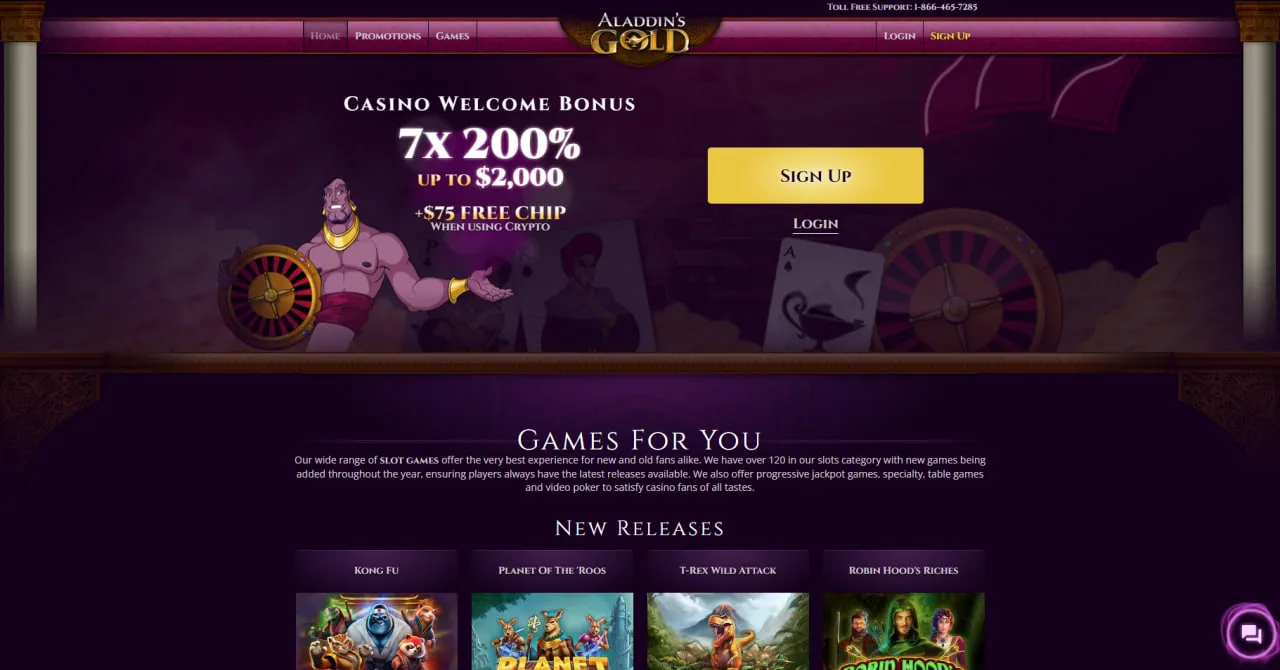Open the Kong Fu game thumbnail
Image resolution: width=1280 pixels, height=670 pixels.
tap(377, 631)
